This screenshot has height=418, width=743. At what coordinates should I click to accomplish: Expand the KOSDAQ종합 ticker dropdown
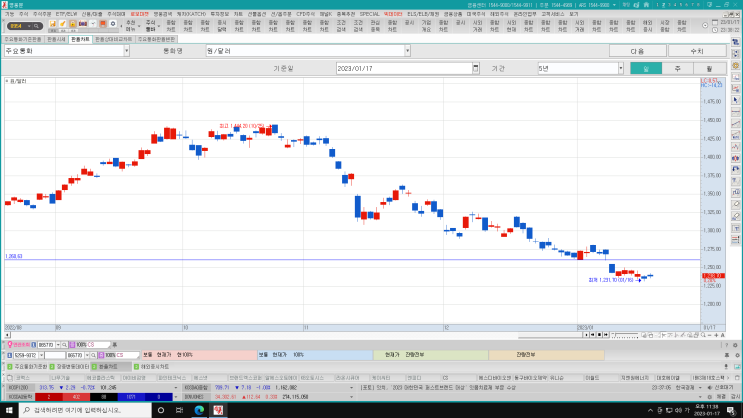[351, 388]
